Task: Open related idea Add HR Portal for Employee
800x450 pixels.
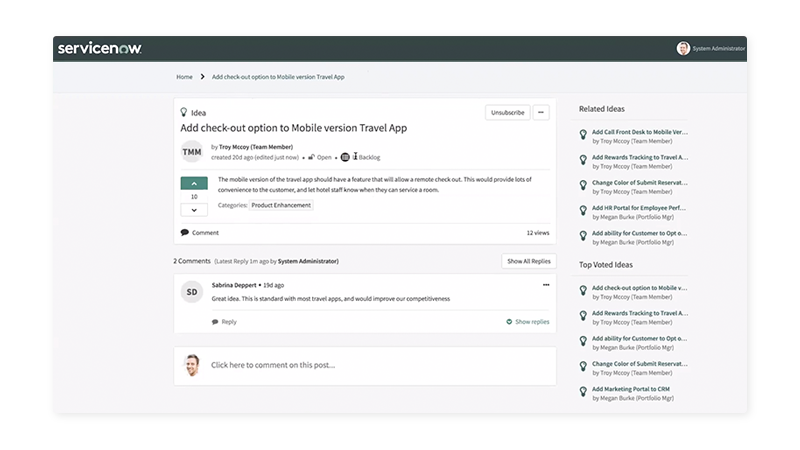Action: [x=639, y=208]
